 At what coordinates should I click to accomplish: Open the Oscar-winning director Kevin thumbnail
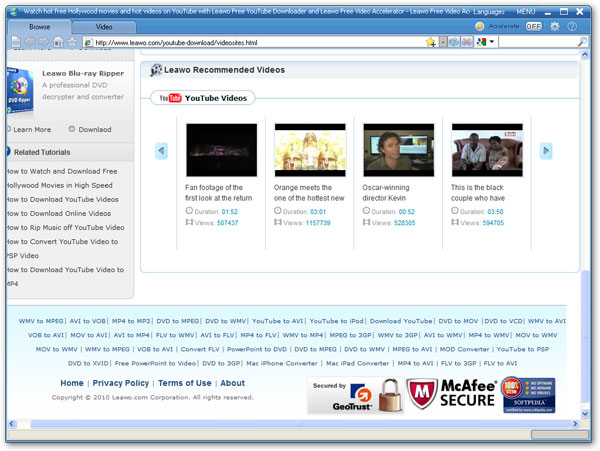pyautogui.click(x=399, y=150)
